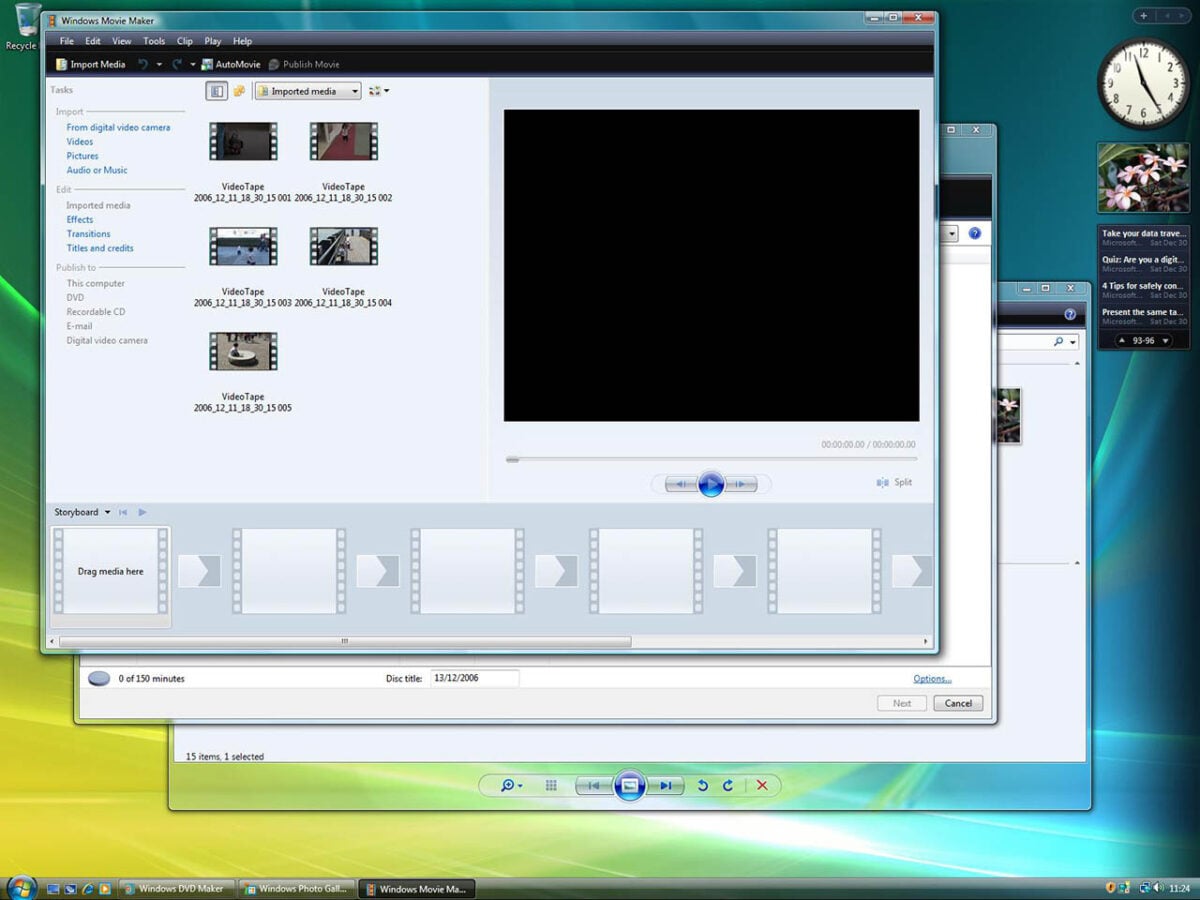Open the View menu

(x=122, y=41)
